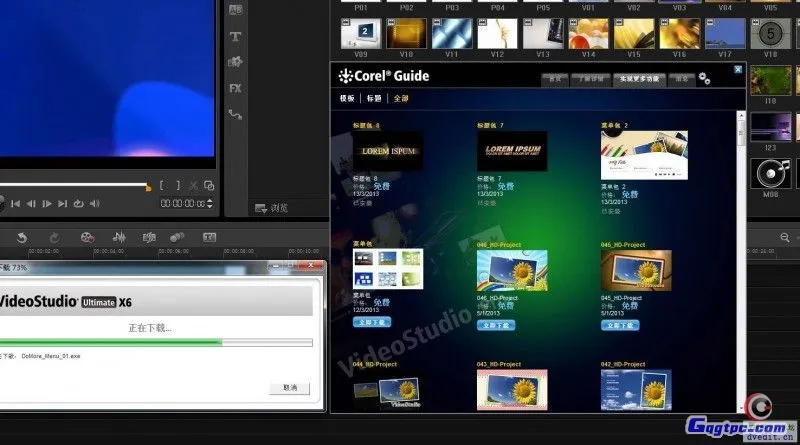The image size is (800, 445).
Task: Select the 046_HD-Project sunflower thumbnail
Action: pyautogui.click(x=512, y=270)
